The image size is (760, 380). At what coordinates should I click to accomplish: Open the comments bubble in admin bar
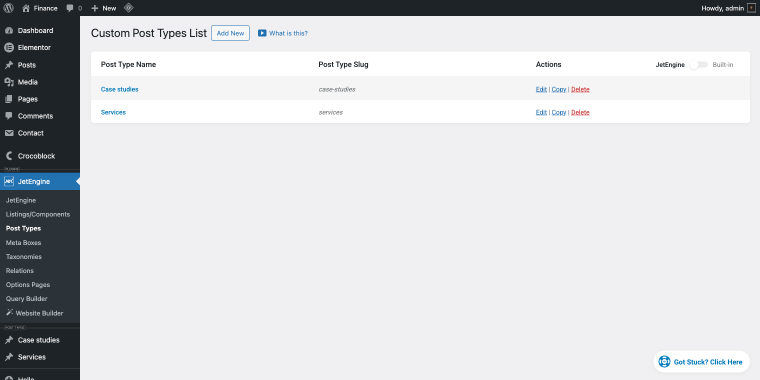[x=70, y=8]
